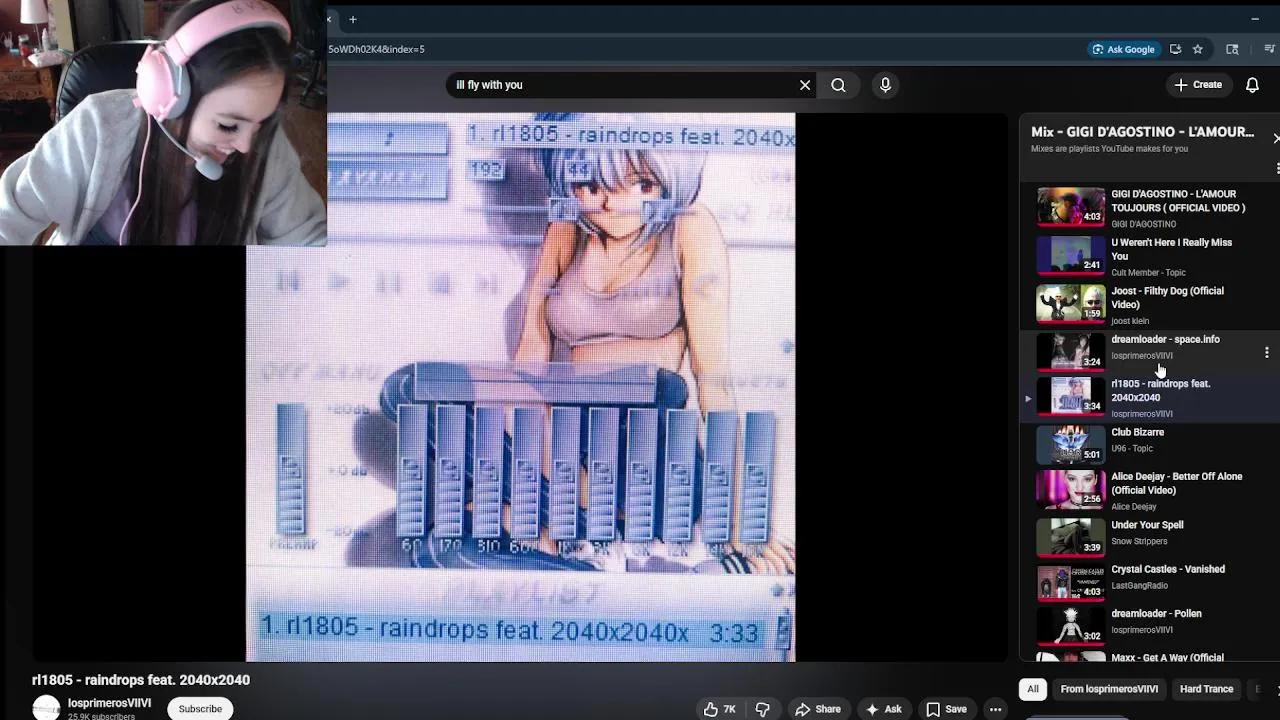
Task: Open the browser media control icon
Action: 1270,49
